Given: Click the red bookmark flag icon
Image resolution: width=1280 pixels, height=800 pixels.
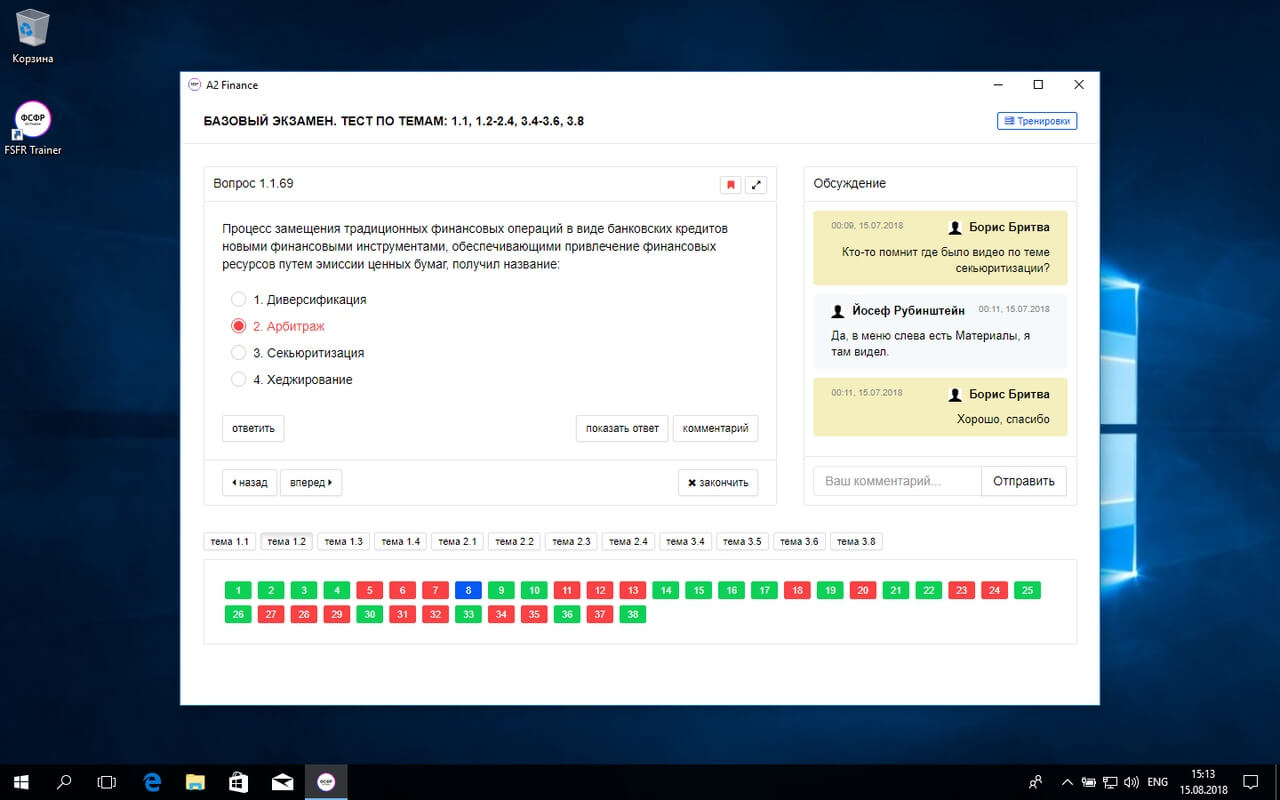Looking at the screenshot, I should tap(731, 185).
